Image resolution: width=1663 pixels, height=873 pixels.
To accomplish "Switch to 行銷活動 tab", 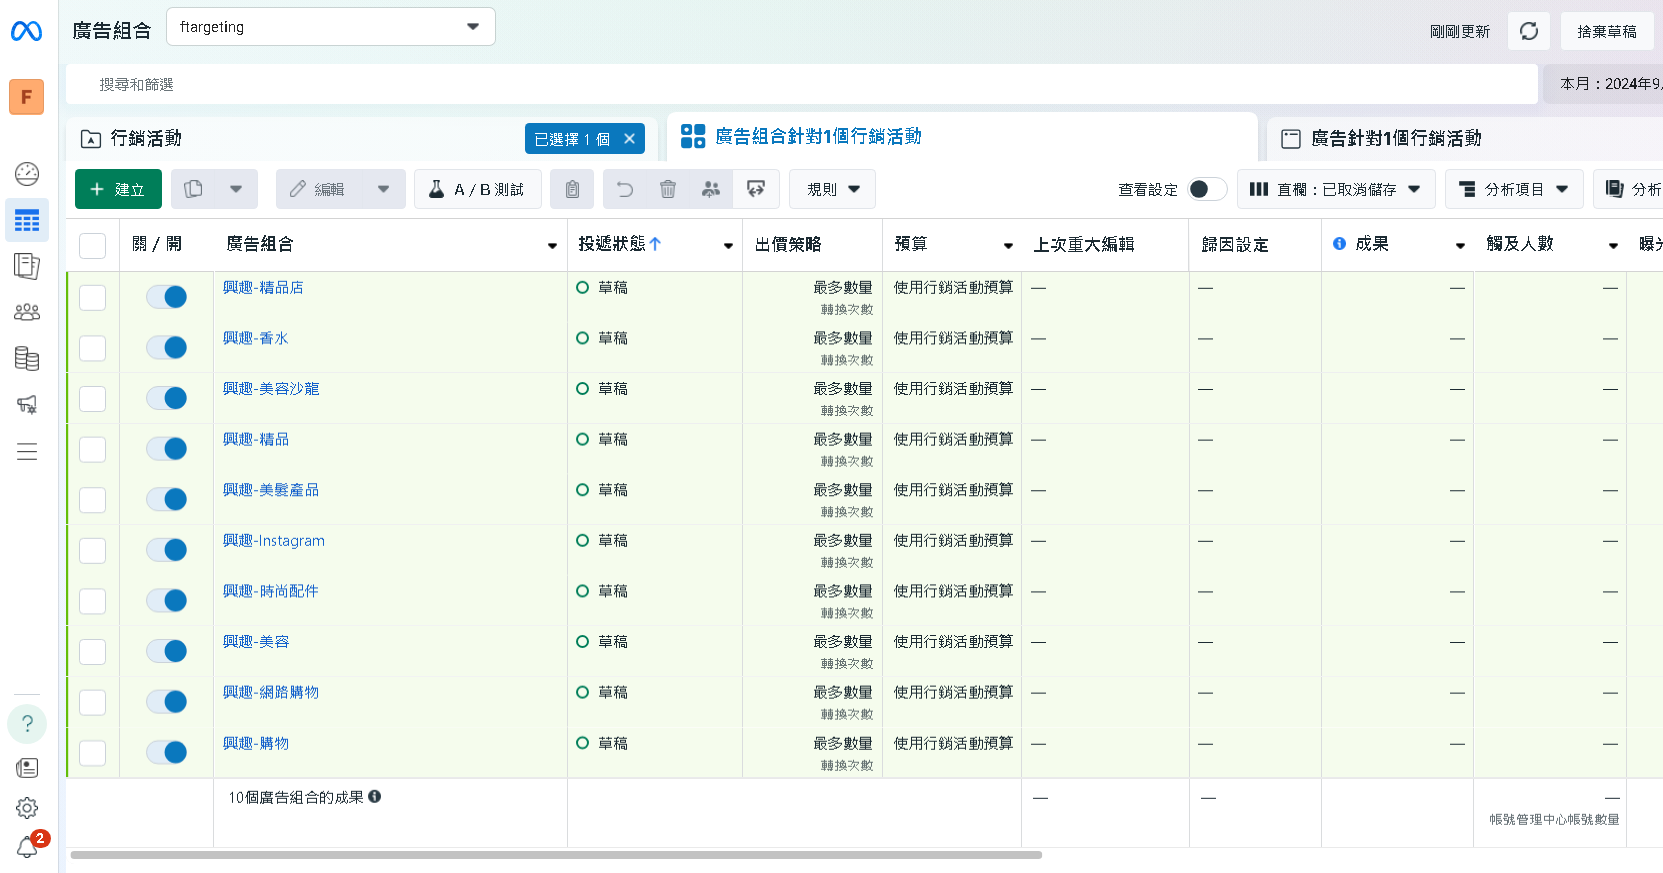I will pyautogui.click(x=146, y=139).
